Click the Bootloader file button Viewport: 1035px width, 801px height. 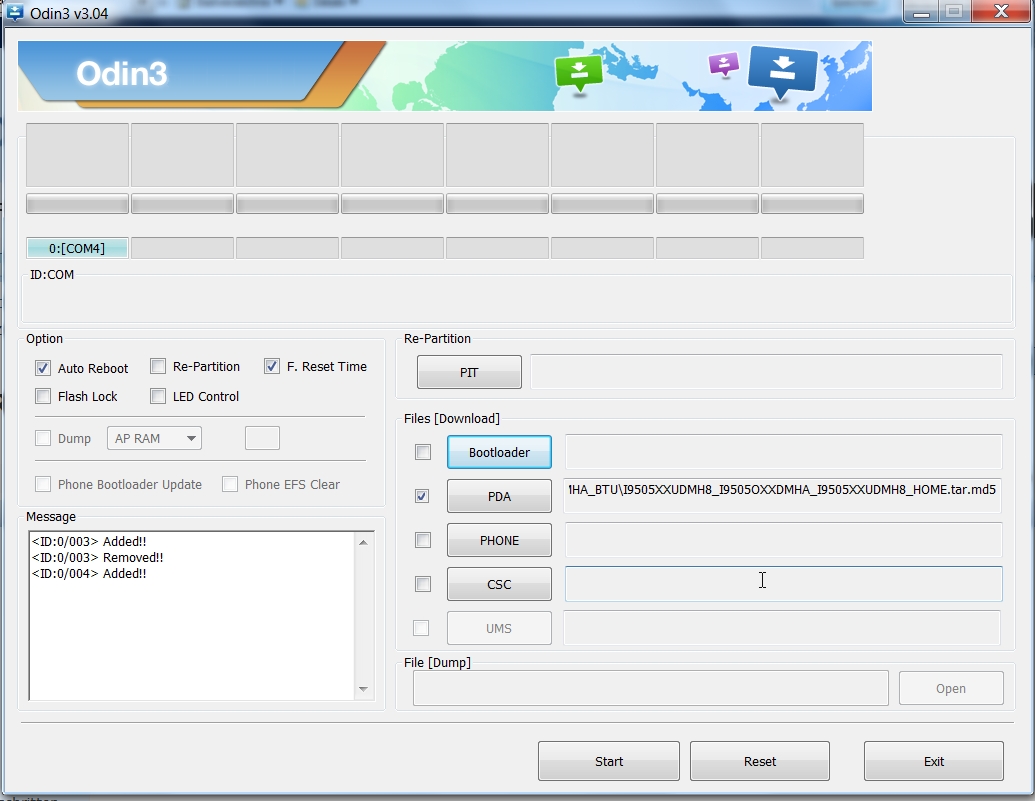(499, 452)
